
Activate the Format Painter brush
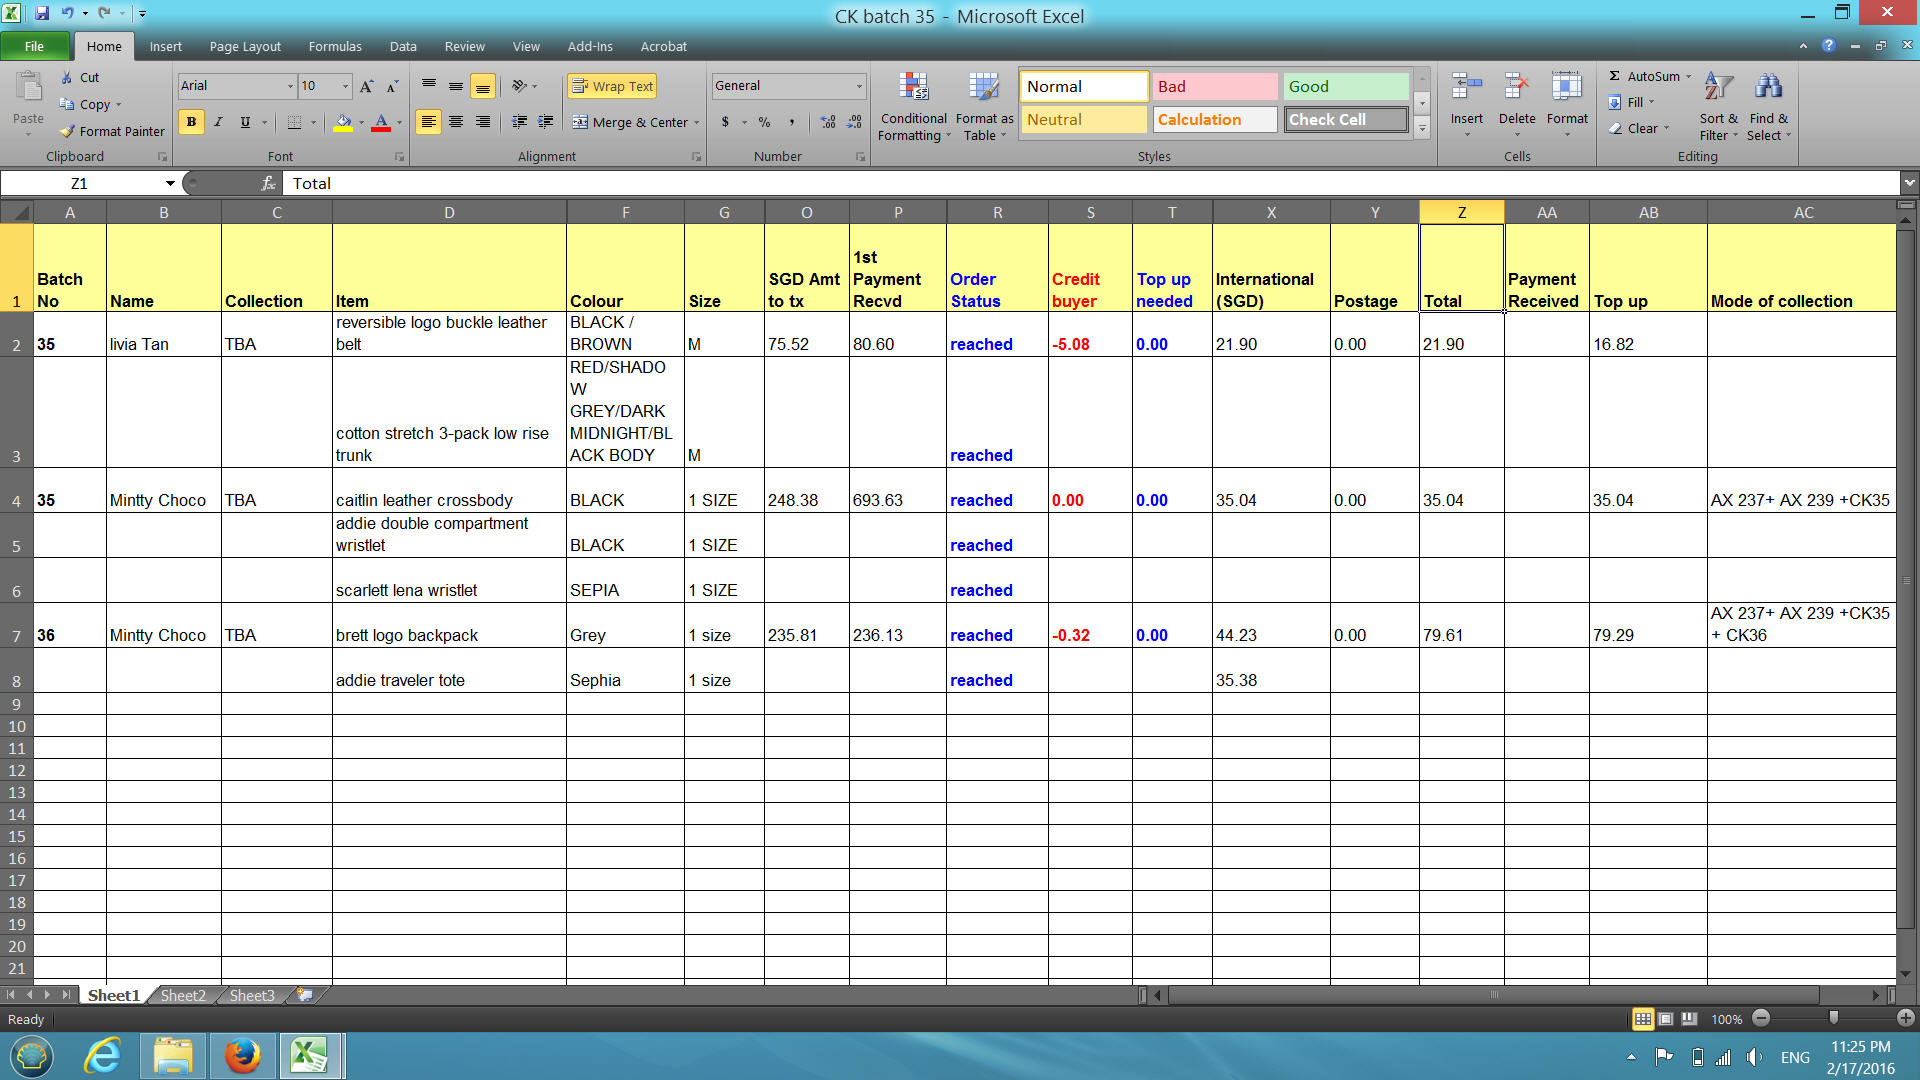point(67,131)
